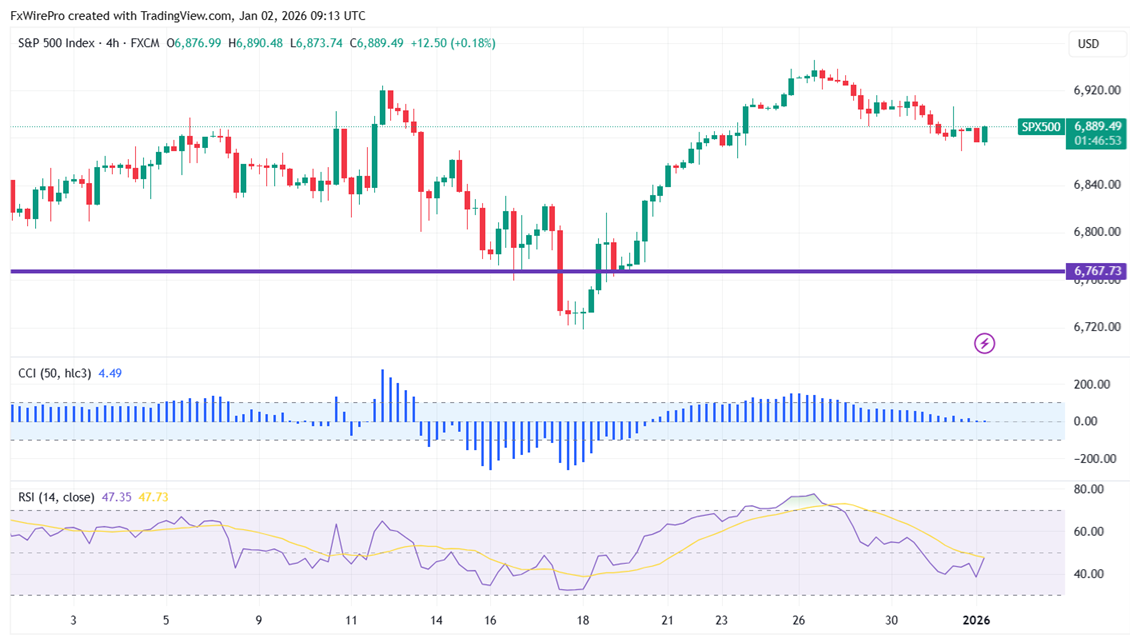Click the RSI 40.00 scale label

point(1088,574)
